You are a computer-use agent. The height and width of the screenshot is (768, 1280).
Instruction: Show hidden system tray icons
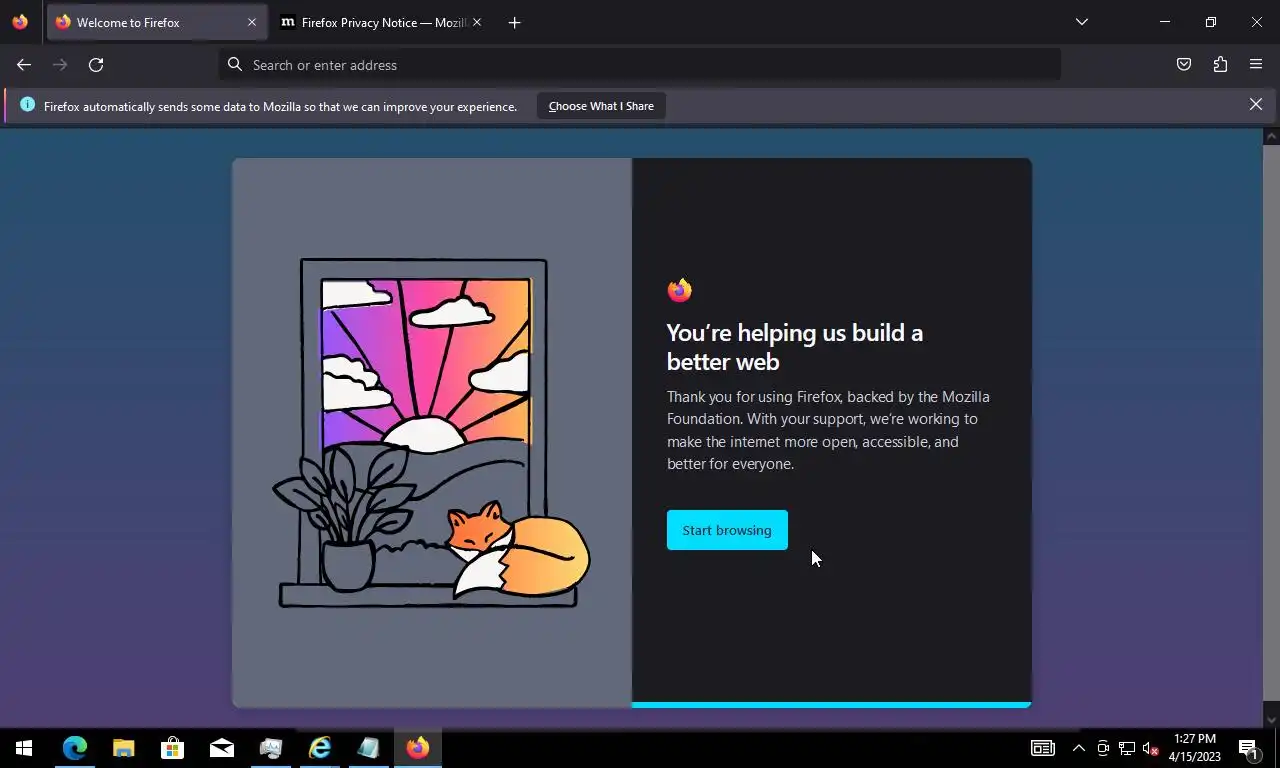click(x=1079, y=748)
